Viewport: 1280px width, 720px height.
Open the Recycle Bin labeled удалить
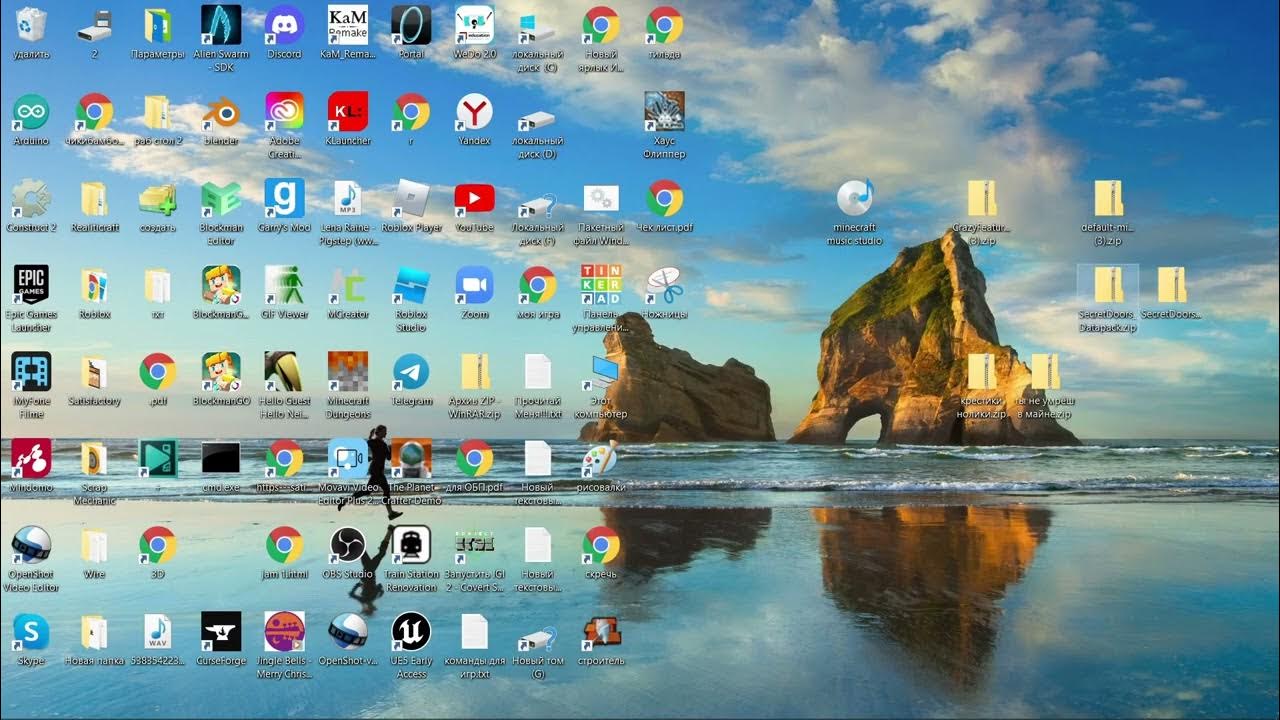(x=31, y=25)
